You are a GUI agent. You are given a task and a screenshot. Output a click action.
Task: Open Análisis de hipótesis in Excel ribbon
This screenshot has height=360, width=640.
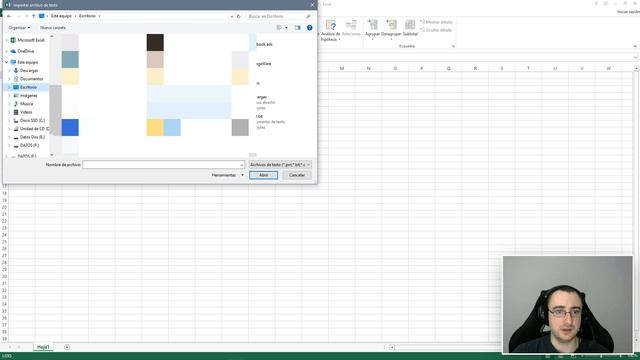coord(330,31)
